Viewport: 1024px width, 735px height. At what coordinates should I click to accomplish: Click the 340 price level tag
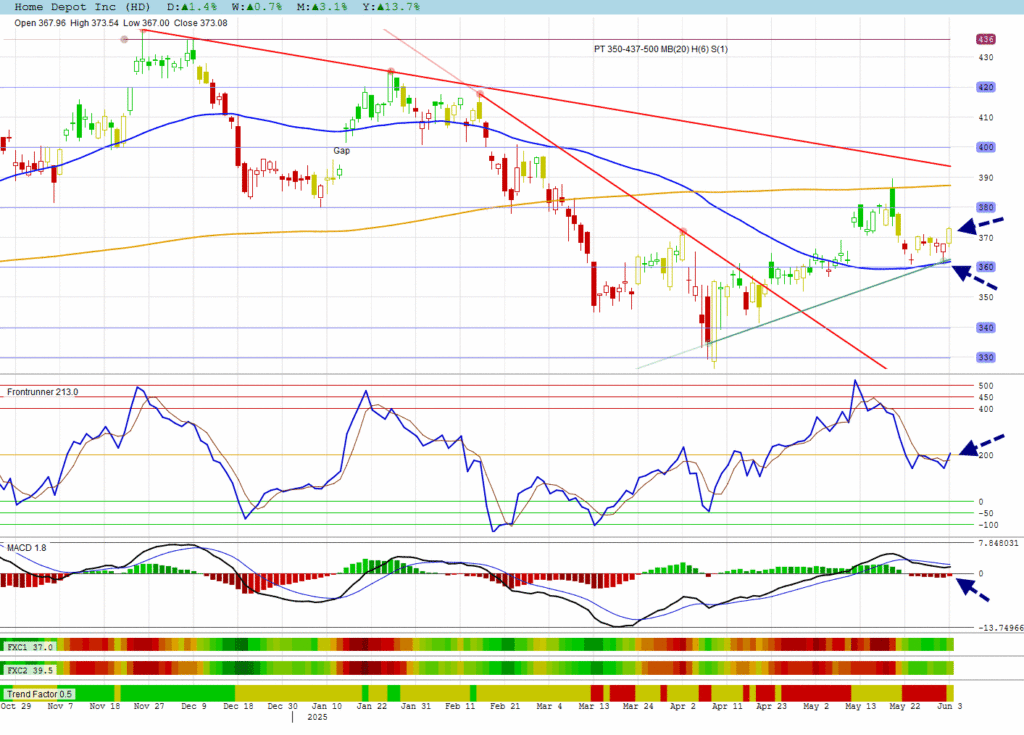point(985,327)
